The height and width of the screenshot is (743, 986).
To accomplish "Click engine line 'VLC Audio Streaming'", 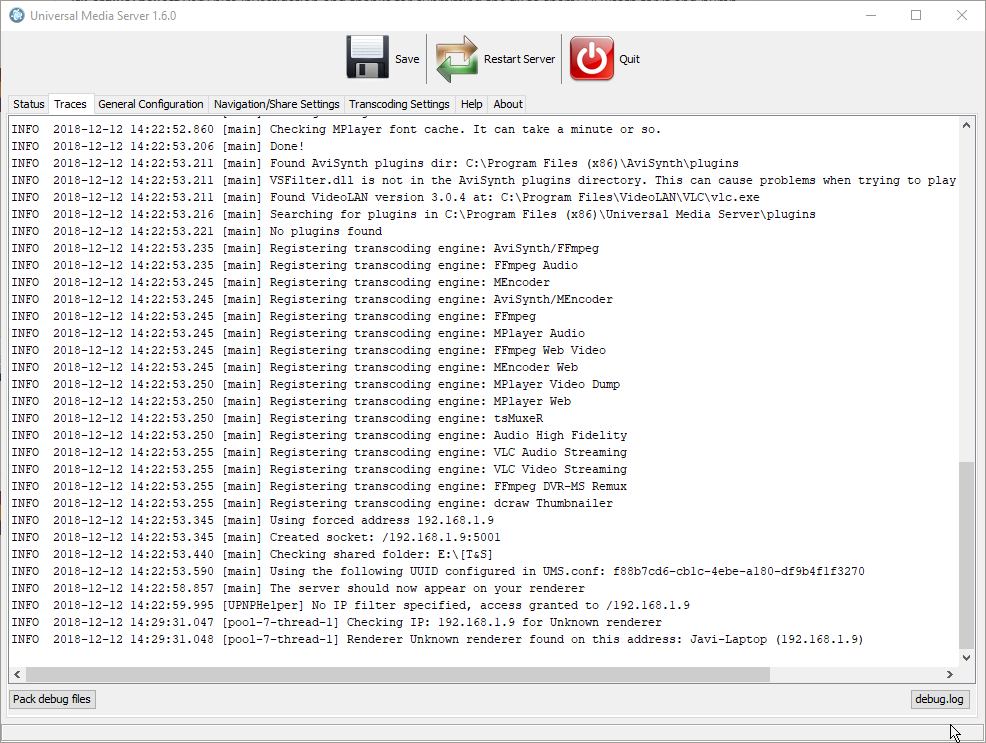I will (319, 452).
